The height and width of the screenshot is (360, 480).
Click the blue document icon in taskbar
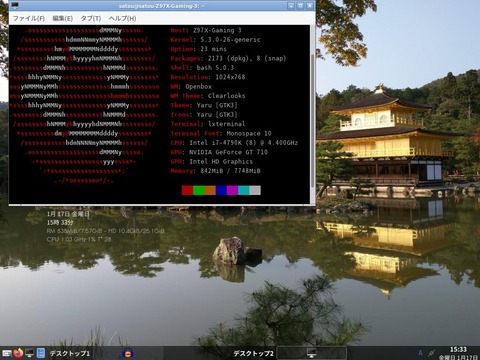point(41,353)
